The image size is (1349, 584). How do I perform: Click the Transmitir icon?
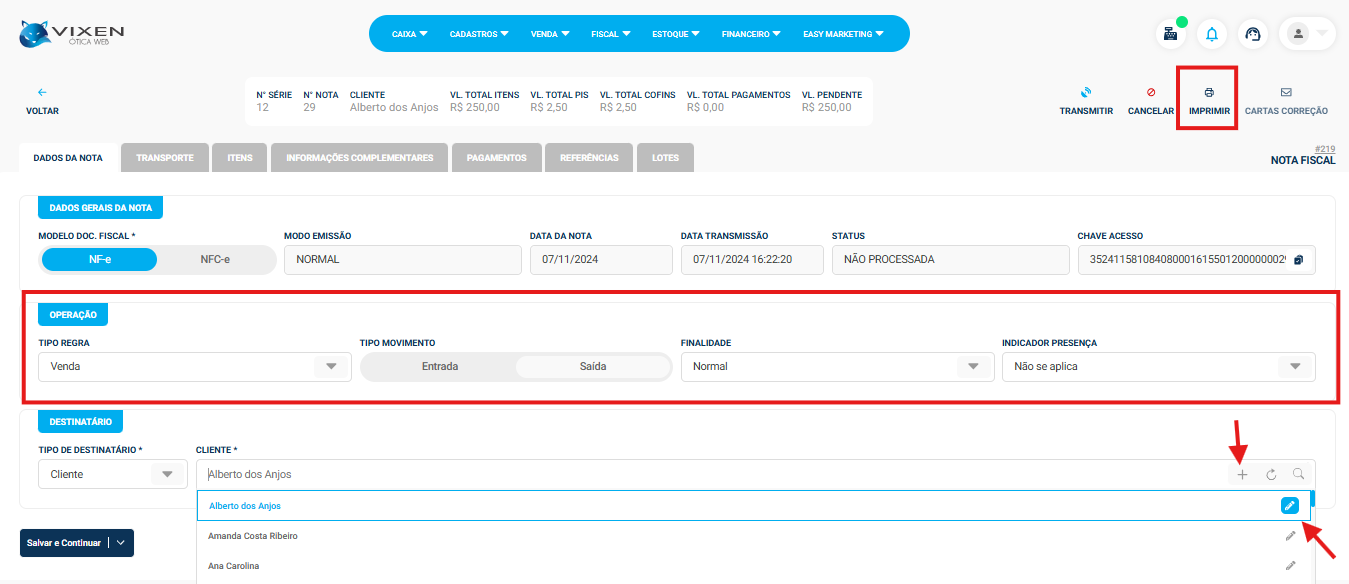click(x=1086, y=93)
